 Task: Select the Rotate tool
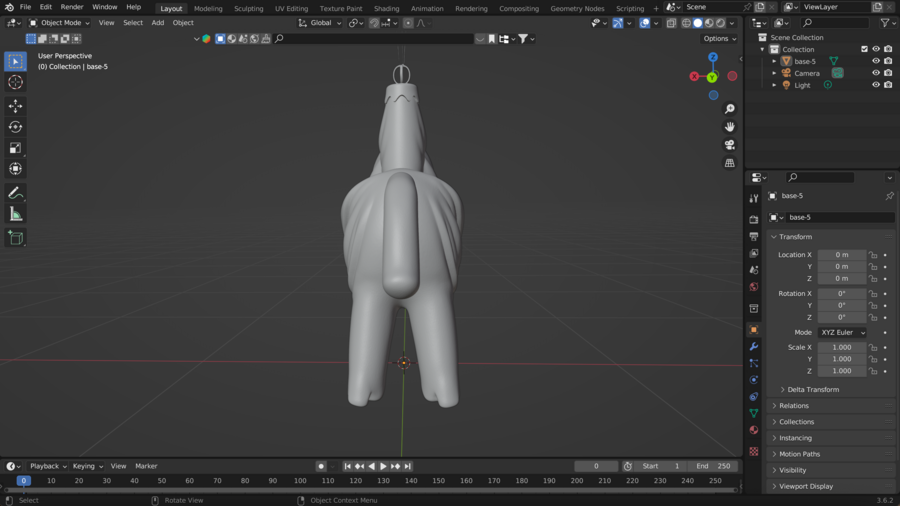click(15, 127)
